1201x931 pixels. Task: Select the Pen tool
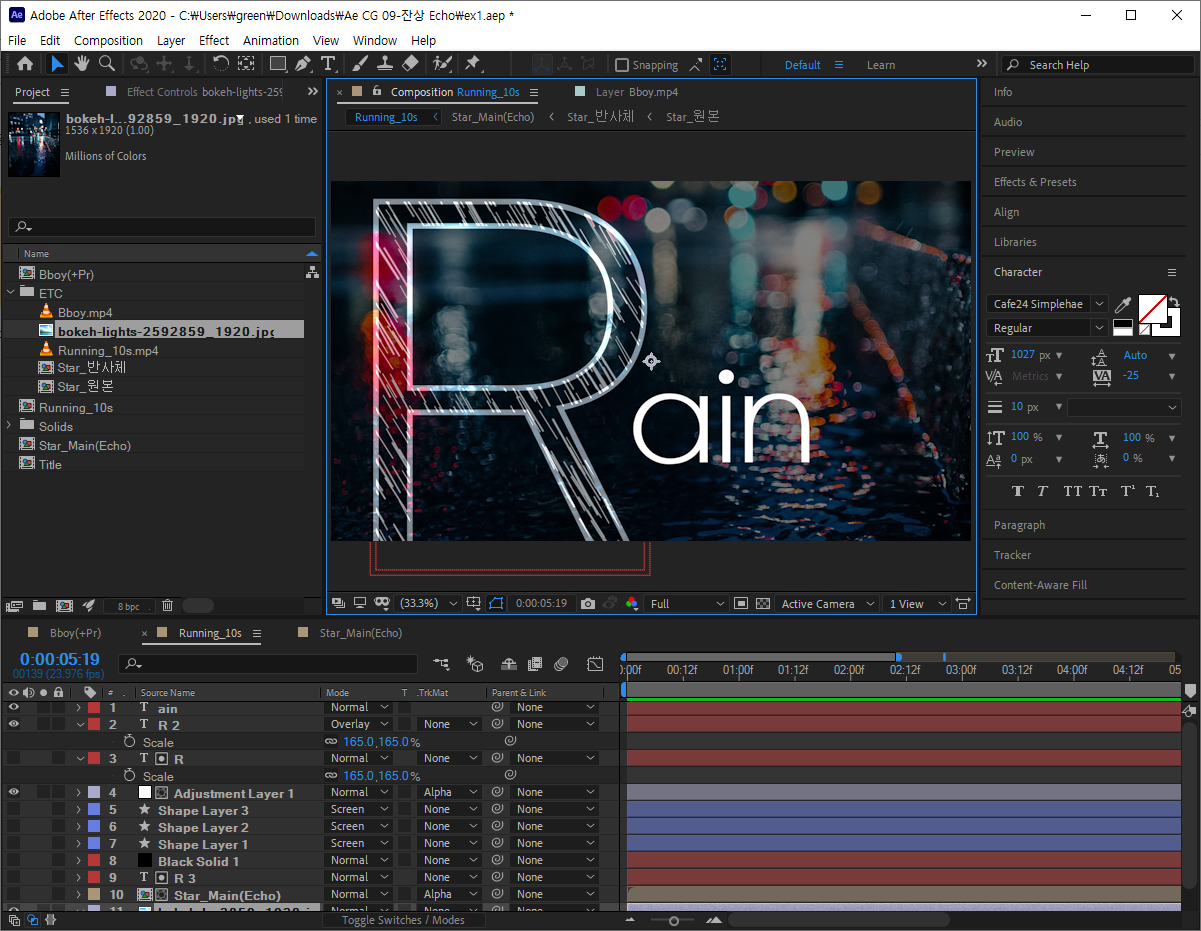pyautogui.click(x=303, y=64)
